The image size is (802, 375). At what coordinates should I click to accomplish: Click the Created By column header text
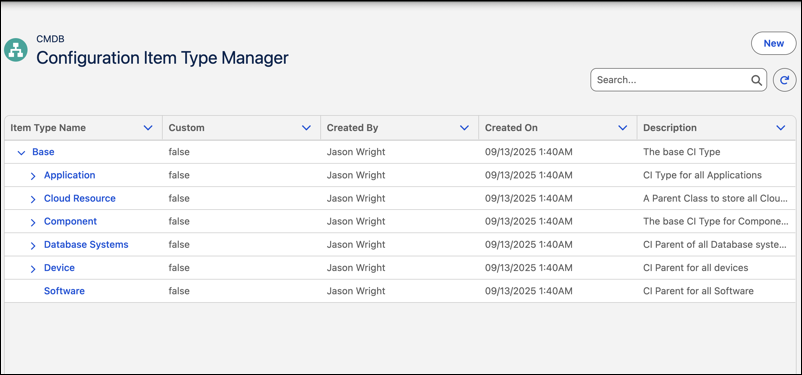click(352, 128)
